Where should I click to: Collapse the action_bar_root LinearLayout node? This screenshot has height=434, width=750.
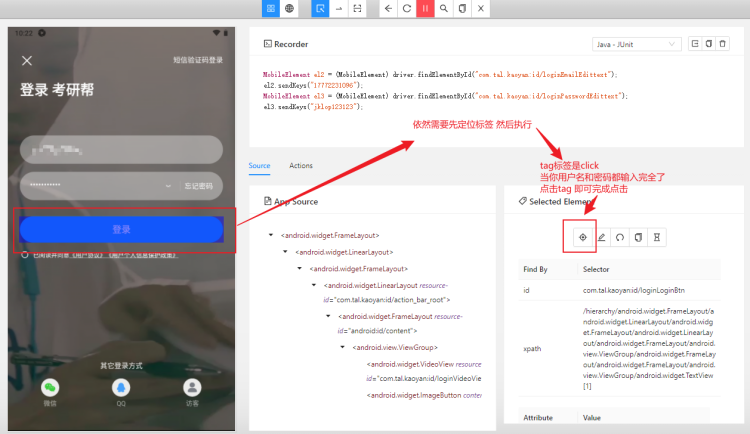[314, 285]
